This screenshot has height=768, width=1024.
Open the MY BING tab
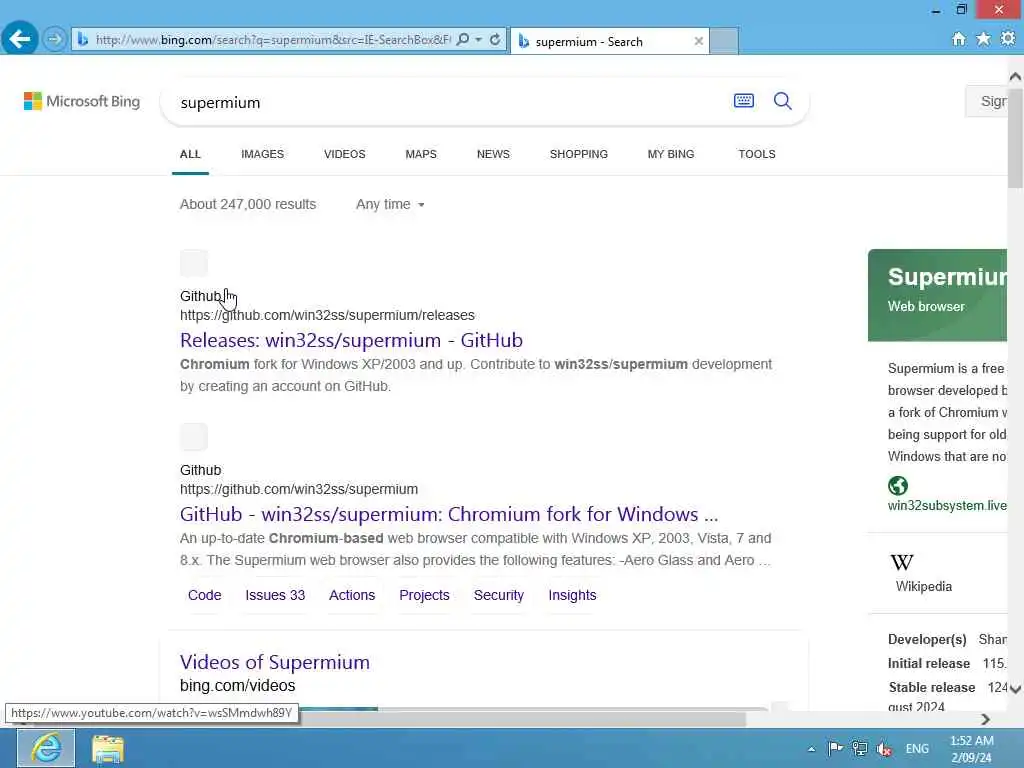point(671,154)
